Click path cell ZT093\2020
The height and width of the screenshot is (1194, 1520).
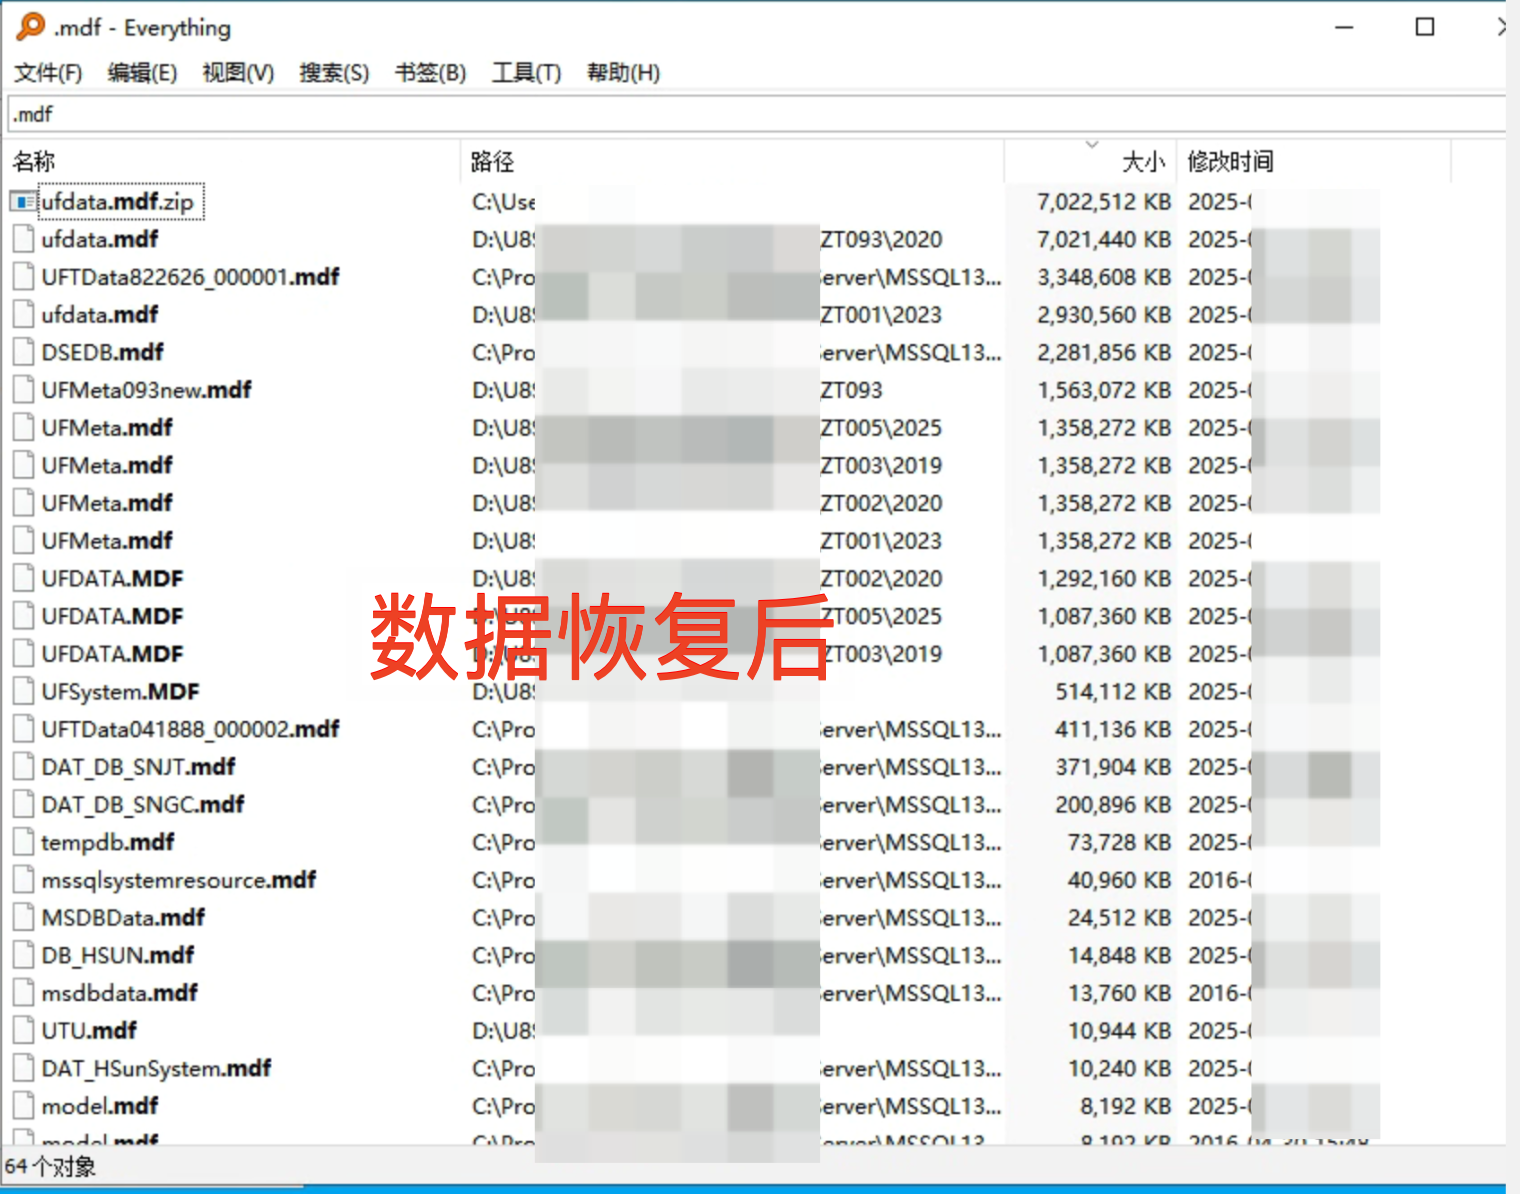pos(881,240)
